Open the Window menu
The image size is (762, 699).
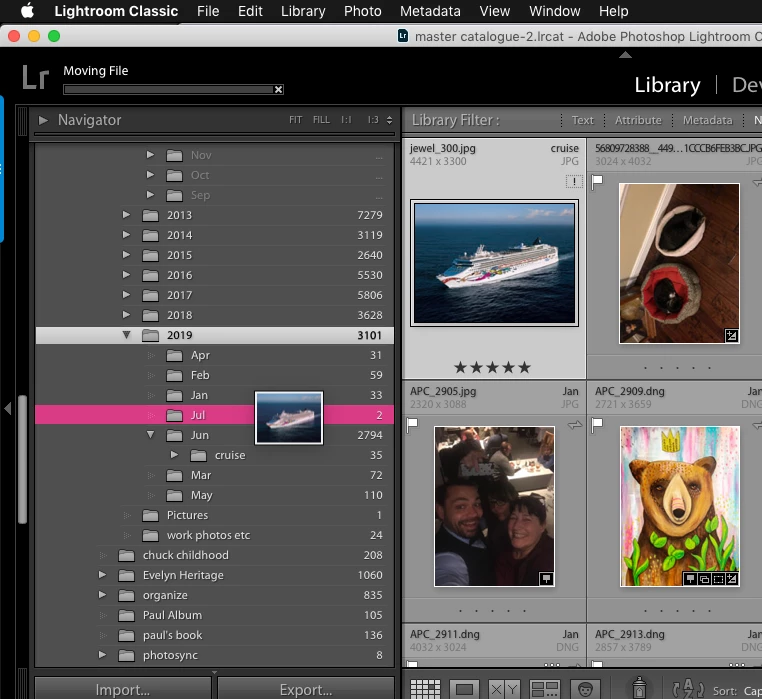point(554,11)
